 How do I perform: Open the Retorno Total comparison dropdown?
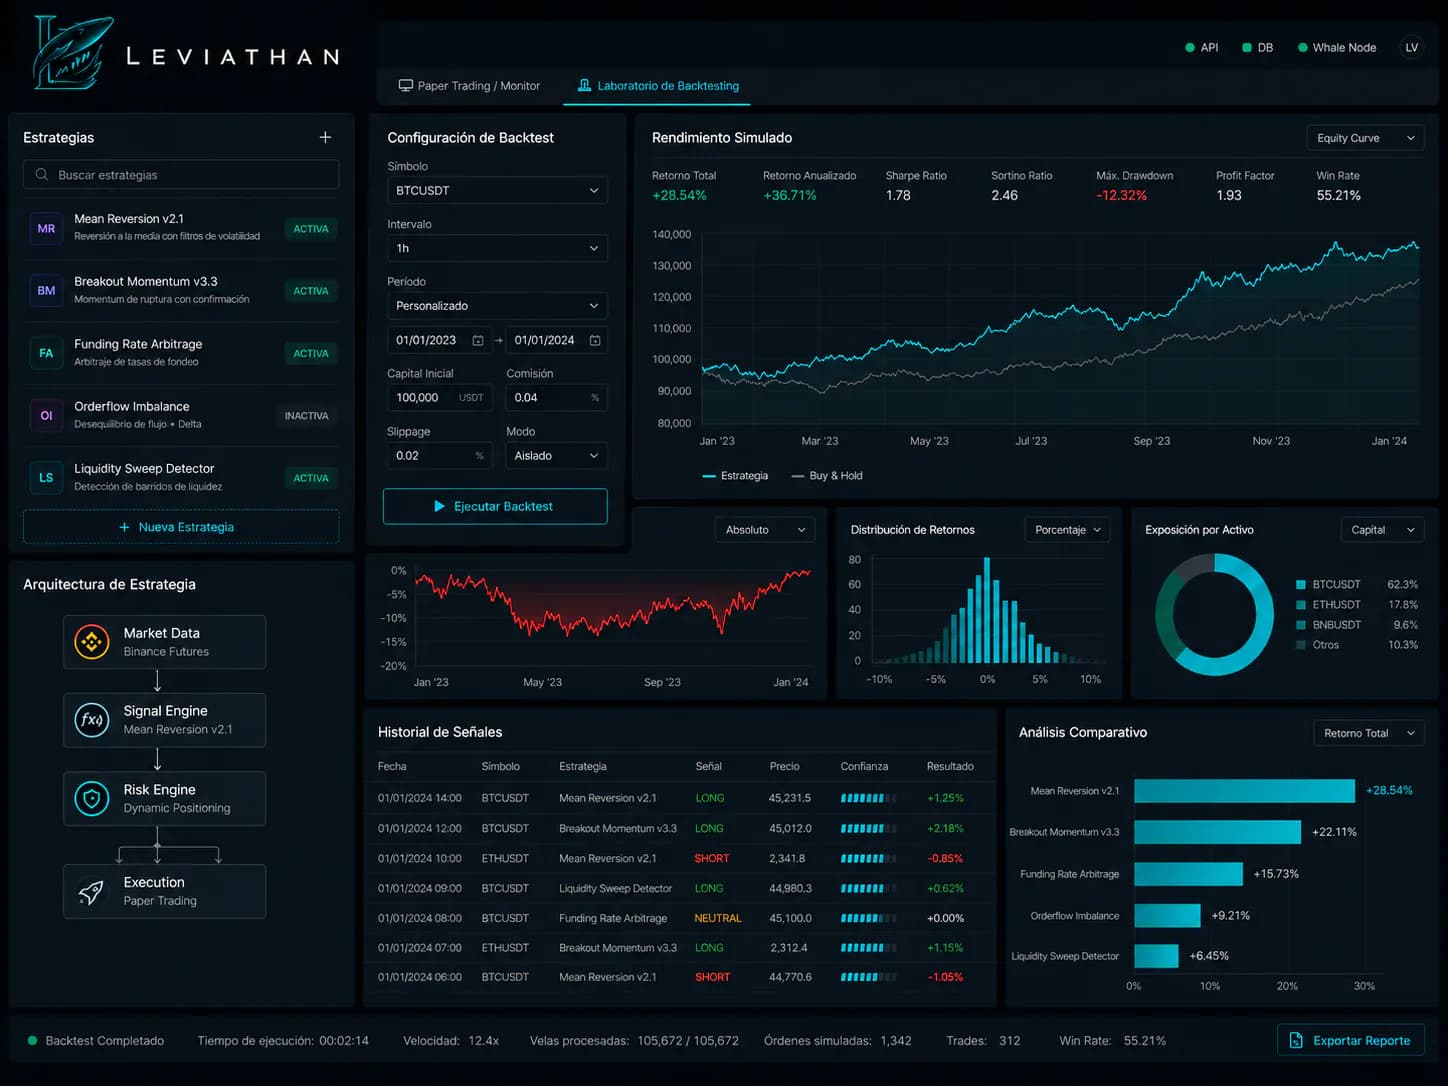(x=1368, y=733)
